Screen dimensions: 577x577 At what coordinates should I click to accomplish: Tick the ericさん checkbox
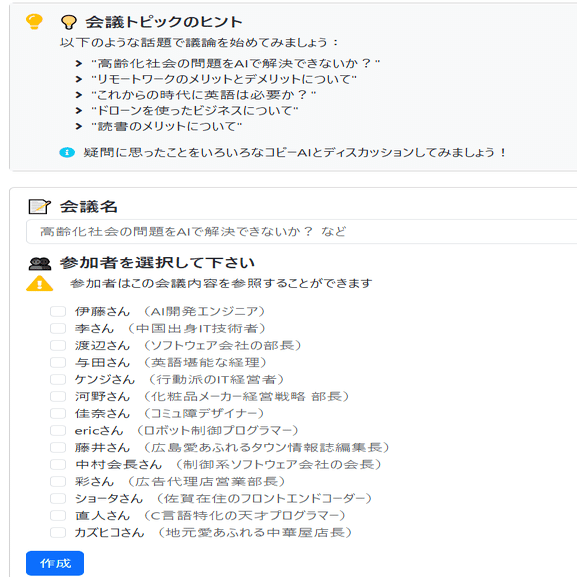pos(58,430)
